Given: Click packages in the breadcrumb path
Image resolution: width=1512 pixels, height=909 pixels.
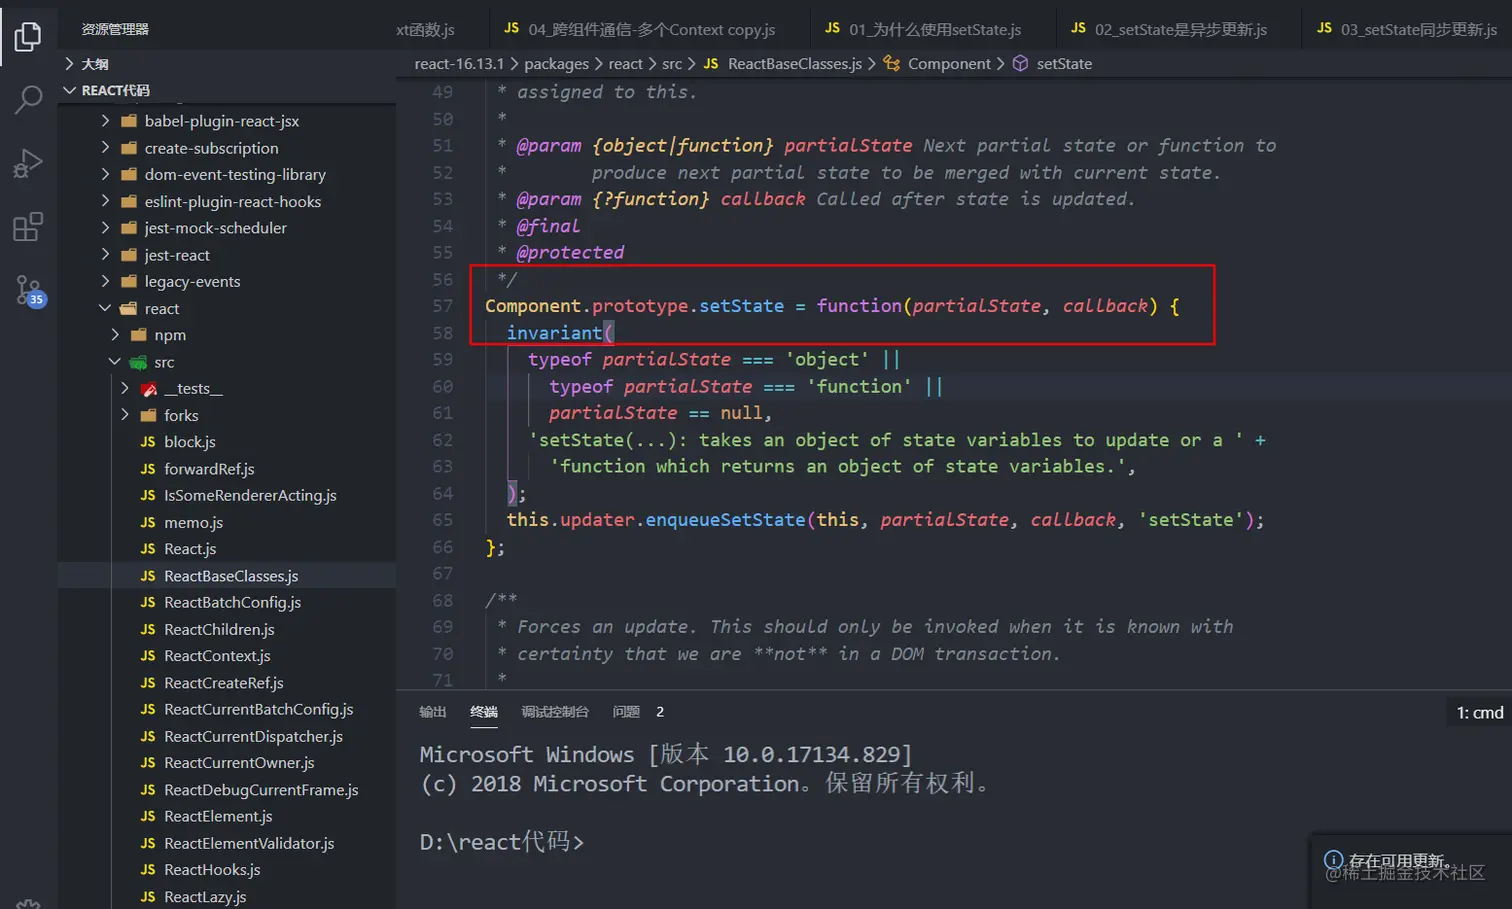Looking at the screenshot, I should tap(556, 64).
